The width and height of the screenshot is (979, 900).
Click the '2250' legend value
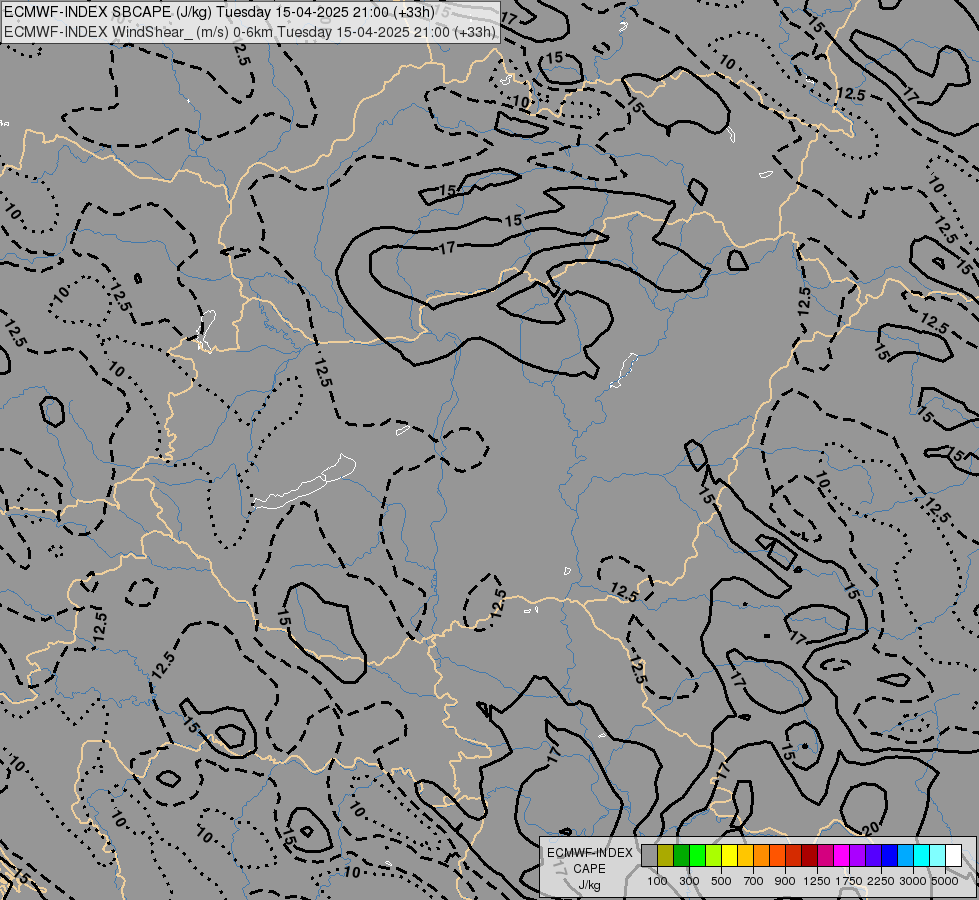(x=881, y=881)
